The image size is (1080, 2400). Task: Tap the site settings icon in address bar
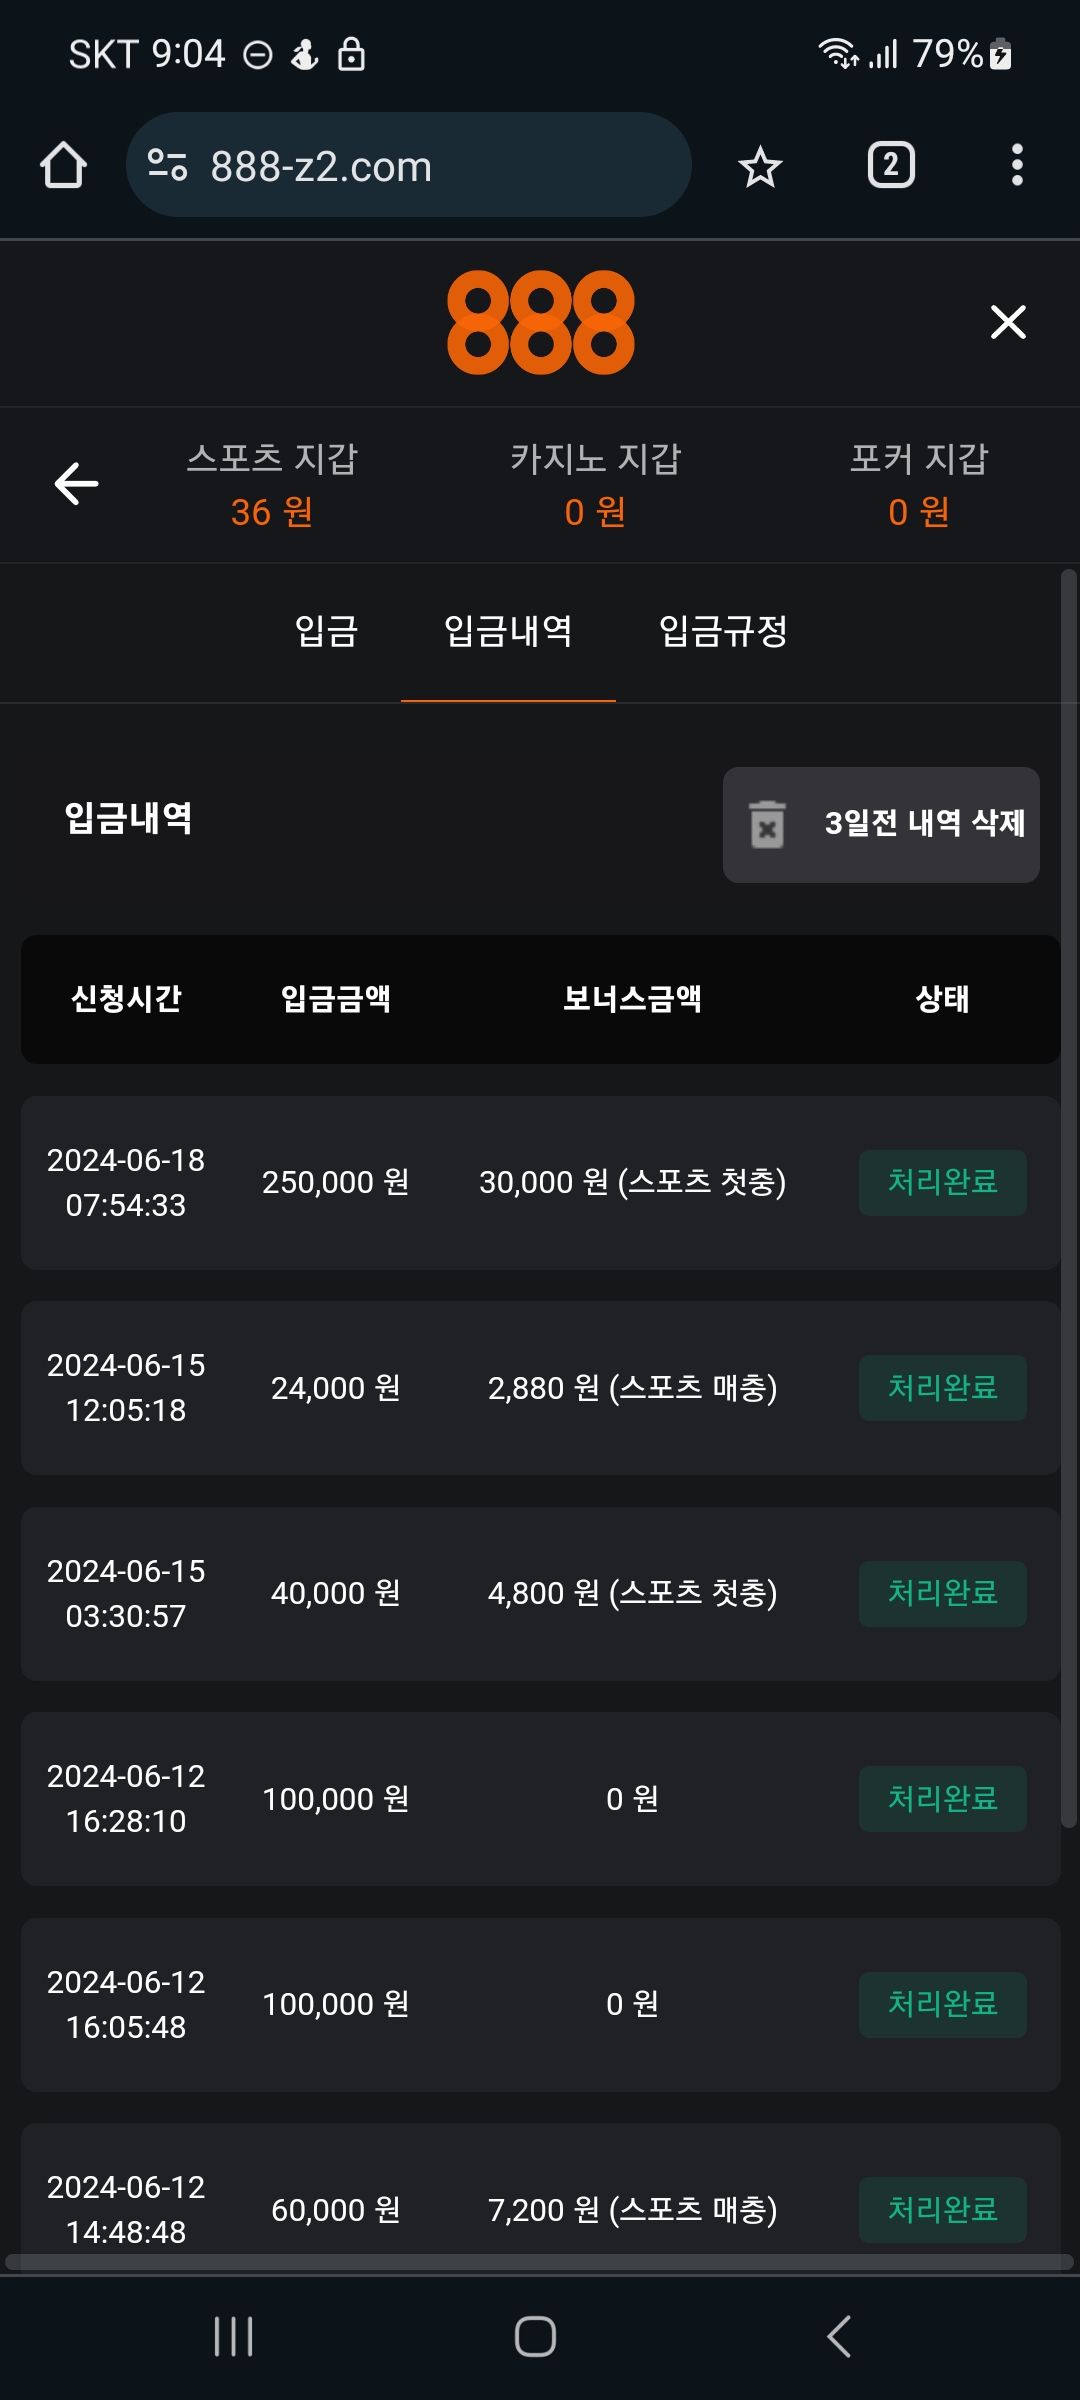pos(167,165)
